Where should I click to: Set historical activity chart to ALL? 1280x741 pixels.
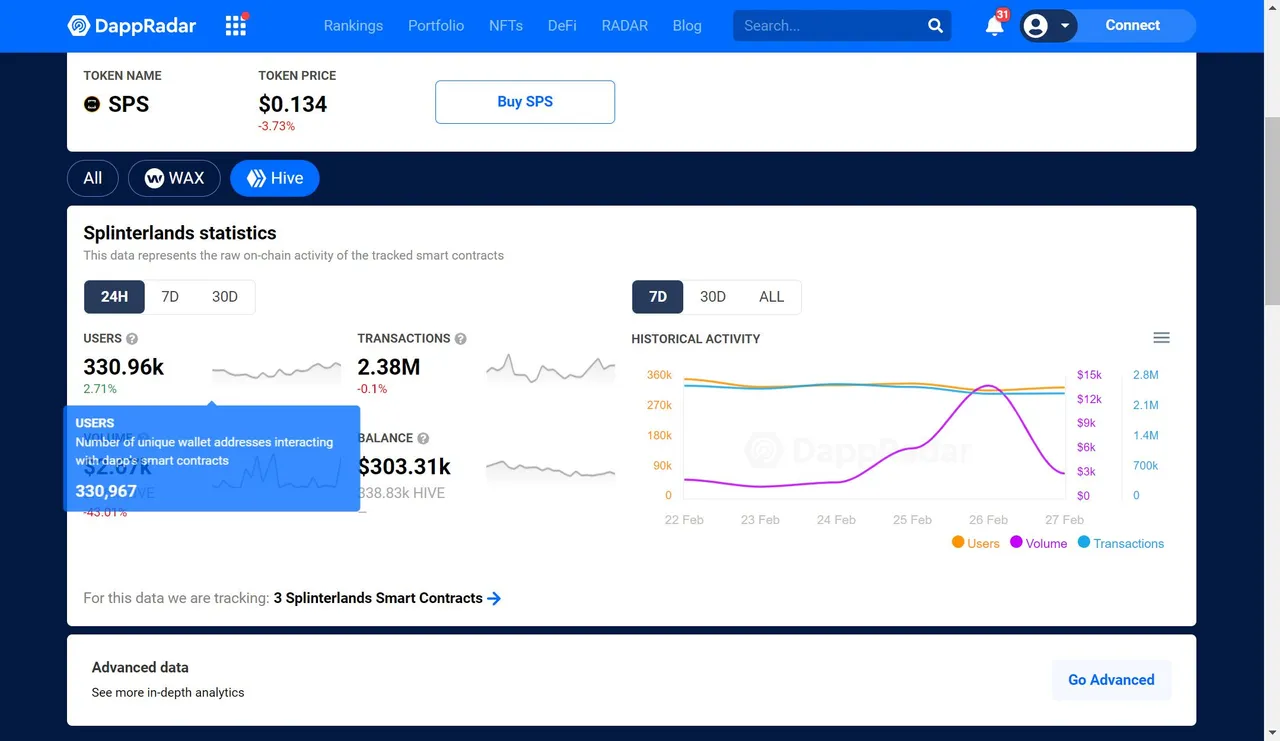click(x=772, y=297)
